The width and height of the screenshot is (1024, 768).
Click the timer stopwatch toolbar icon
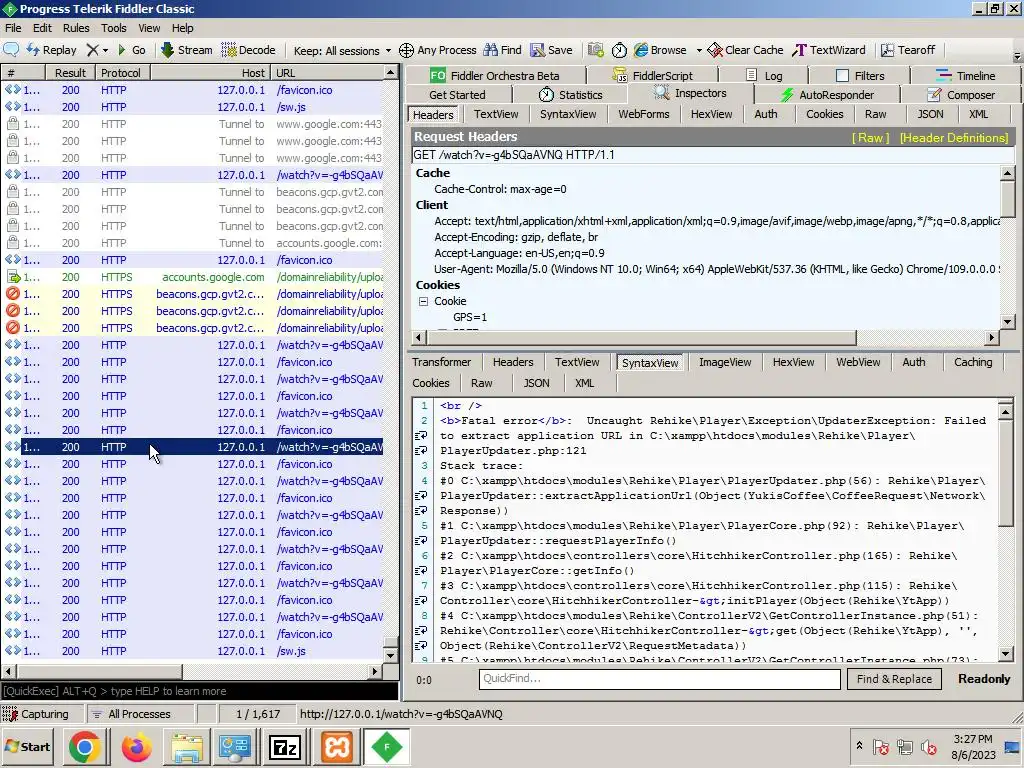(x=619, y=50)
